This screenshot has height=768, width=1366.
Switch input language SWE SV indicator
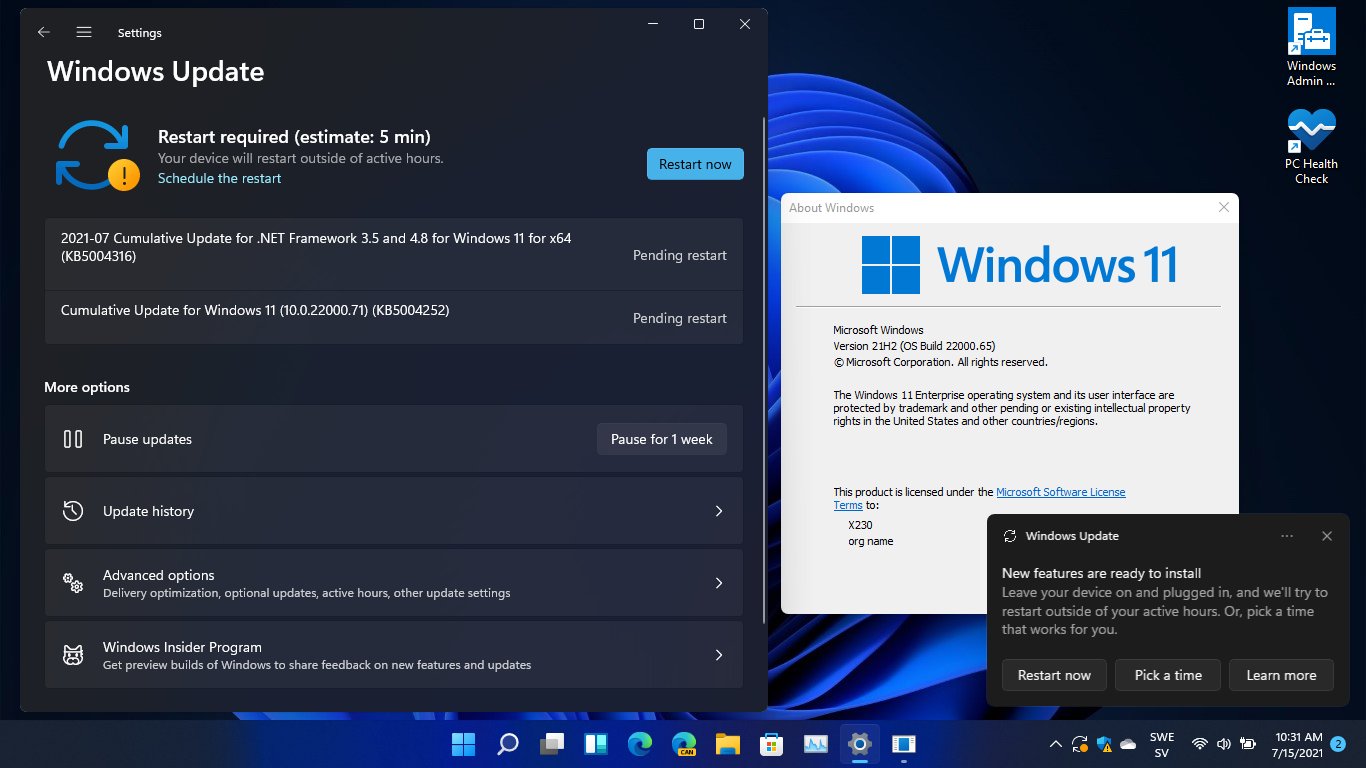click(1162, 744)
